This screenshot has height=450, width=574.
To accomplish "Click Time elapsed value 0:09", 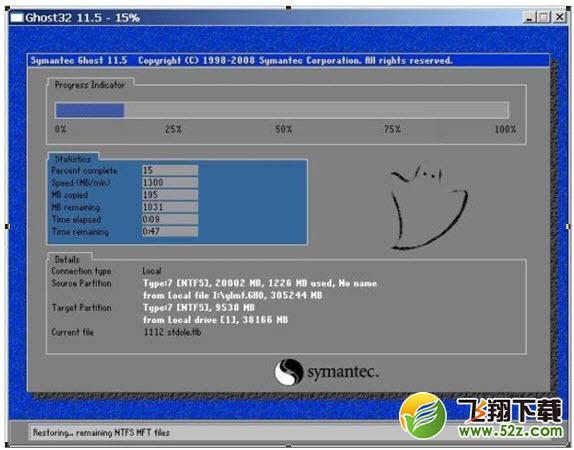I will pyautogui.click(x=170, y=219).
